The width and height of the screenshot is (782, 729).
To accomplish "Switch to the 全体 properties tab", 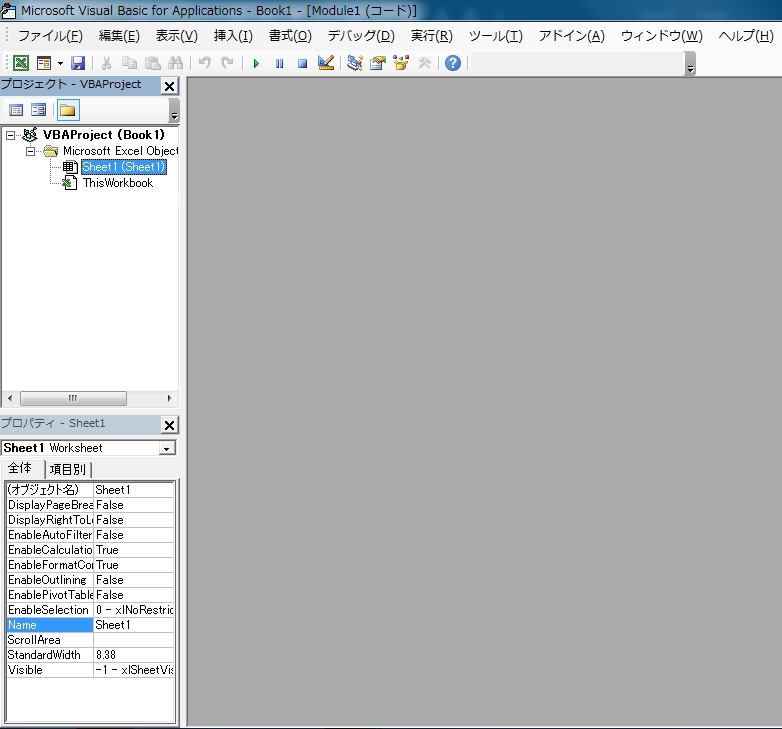I will coord(20,468).
